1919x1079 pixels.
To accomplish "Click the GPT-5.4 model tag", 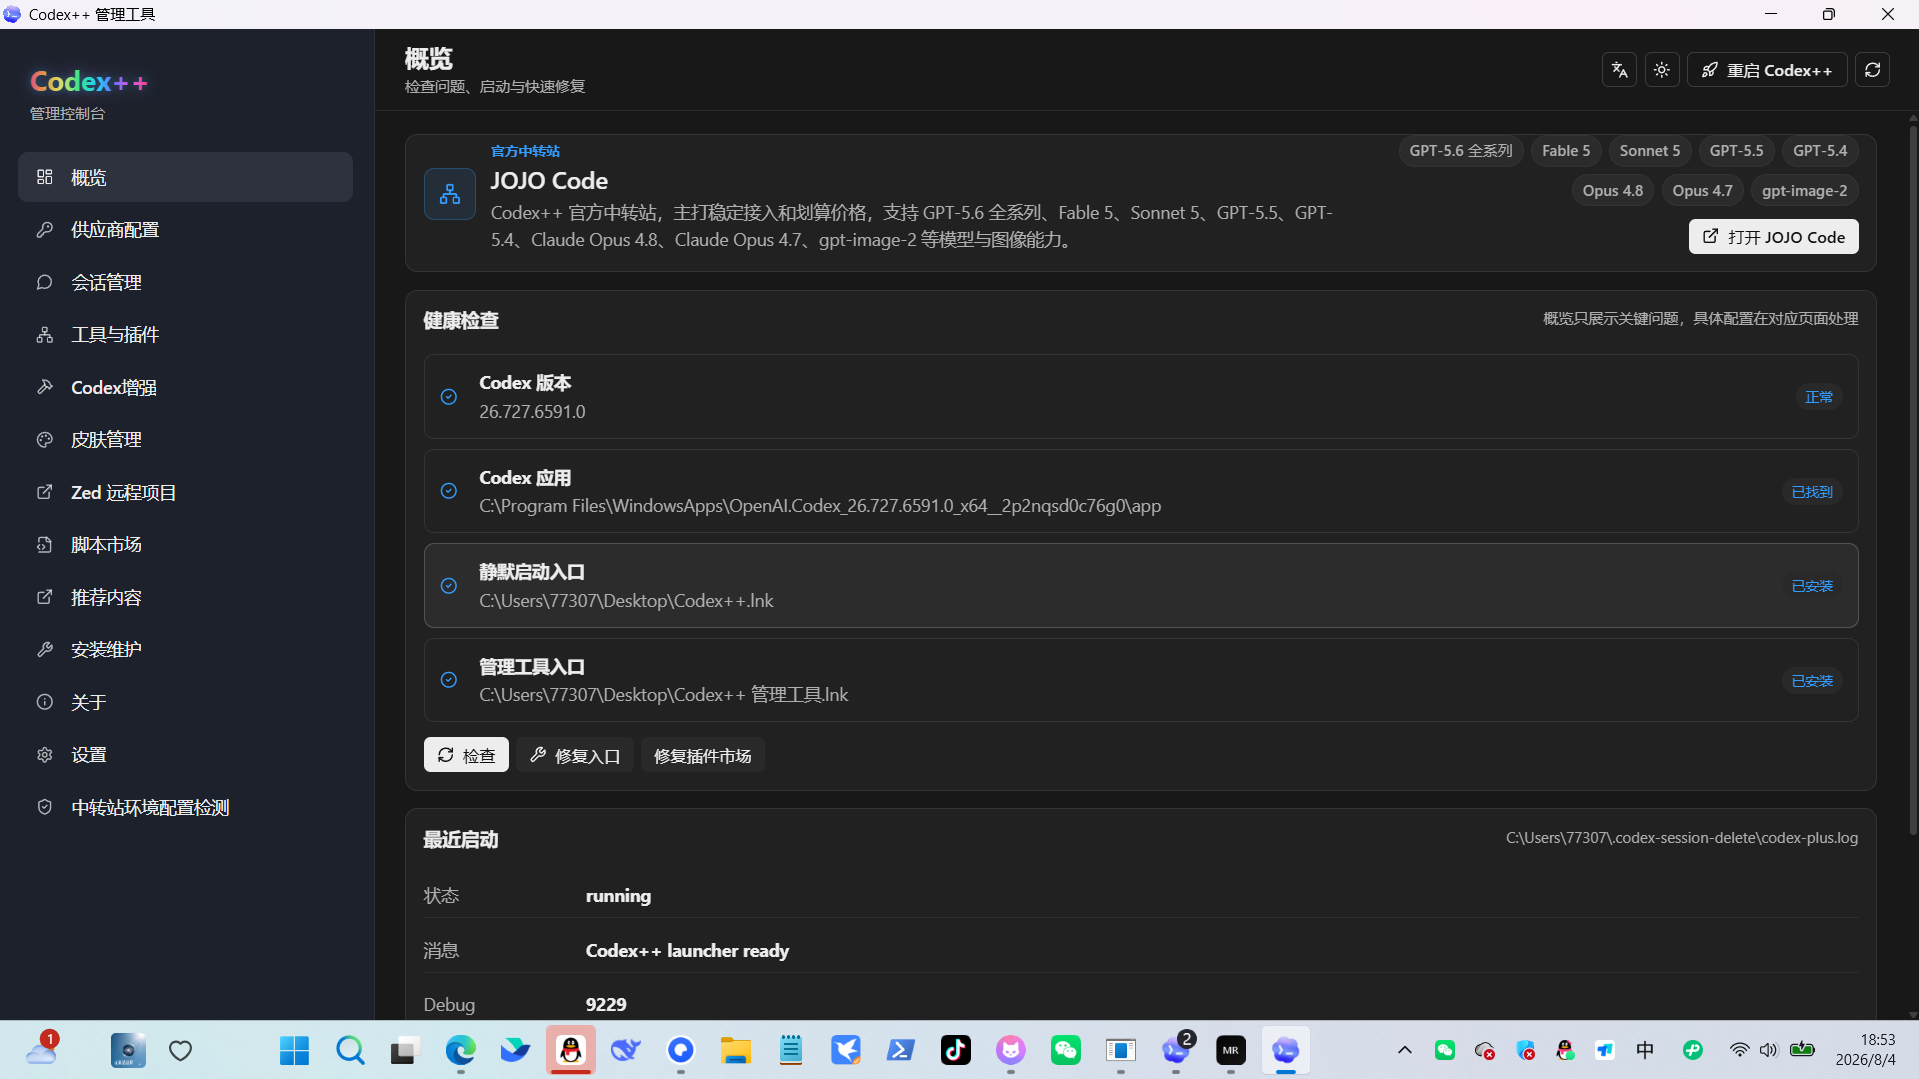I will (x=1820, y=151).
